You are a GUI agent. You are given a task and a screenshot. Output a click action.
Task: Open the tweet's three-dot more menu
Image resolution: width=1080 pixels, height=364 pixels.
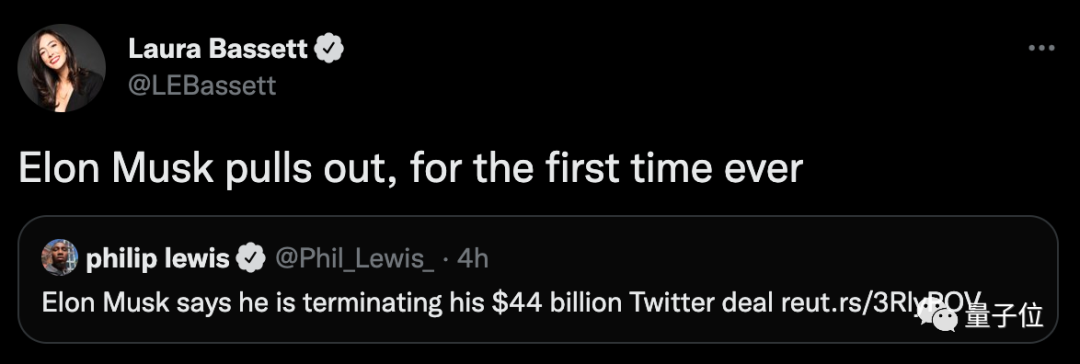(x=1041, y=48)
